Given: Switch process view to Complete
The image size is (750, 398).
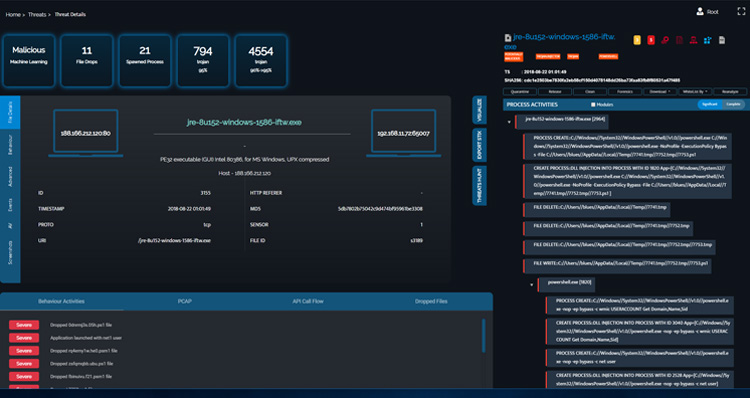Looking at the screenshot, I should click(733, 104).
